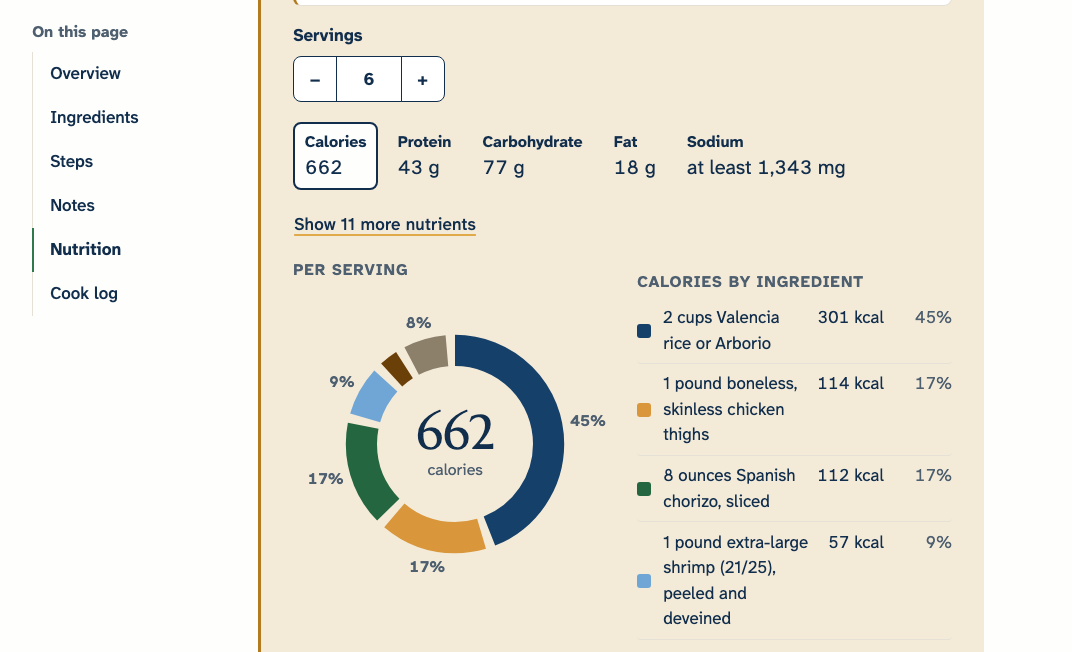The height and width of the screenshot is (652, 1072).
Task: Select the Calories nutrient card
Action: coord(336,156)
